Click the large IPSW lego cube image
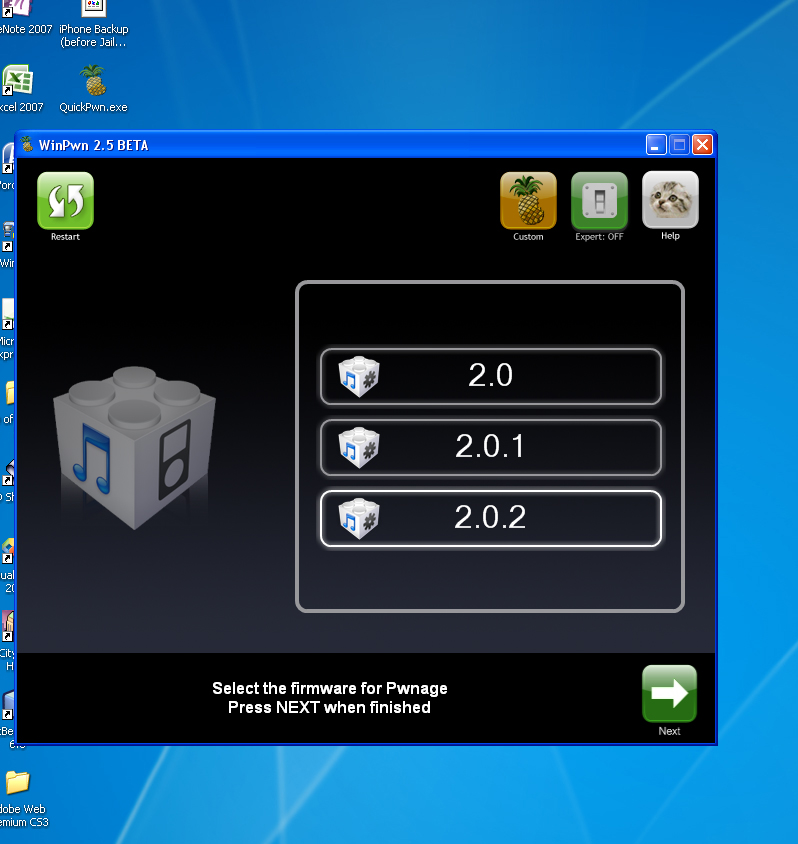 (135, 447)
